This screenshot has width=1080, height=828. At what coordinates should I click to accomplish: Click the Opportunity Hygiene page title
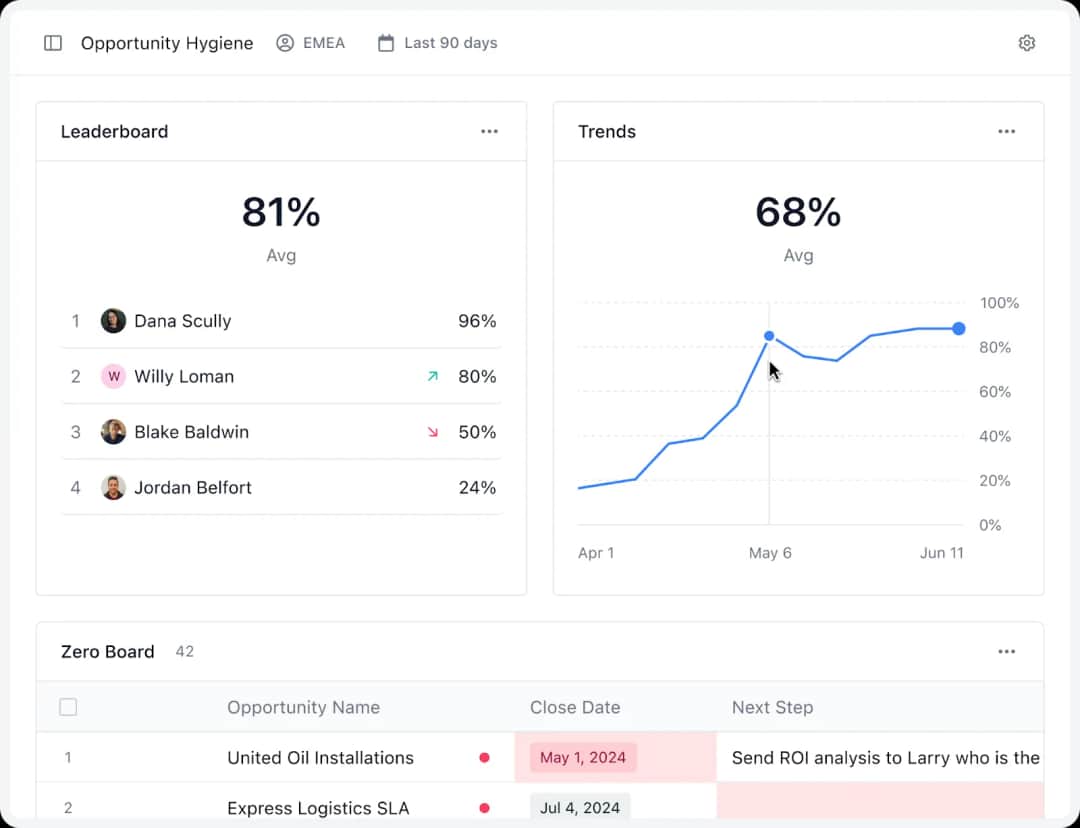click(167, 43)
